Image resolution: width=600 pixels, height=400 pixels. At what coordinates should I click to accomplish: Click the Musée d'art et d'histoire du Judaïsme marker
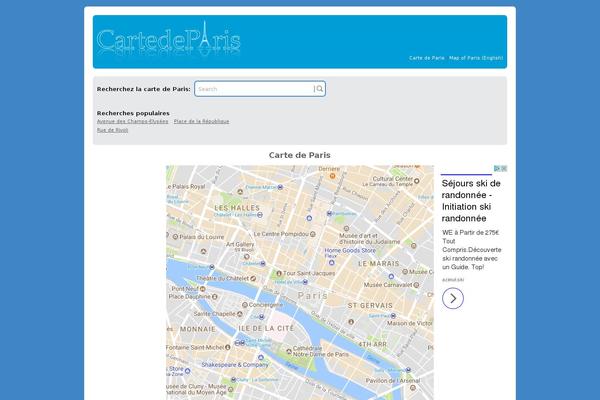[346, 229]
